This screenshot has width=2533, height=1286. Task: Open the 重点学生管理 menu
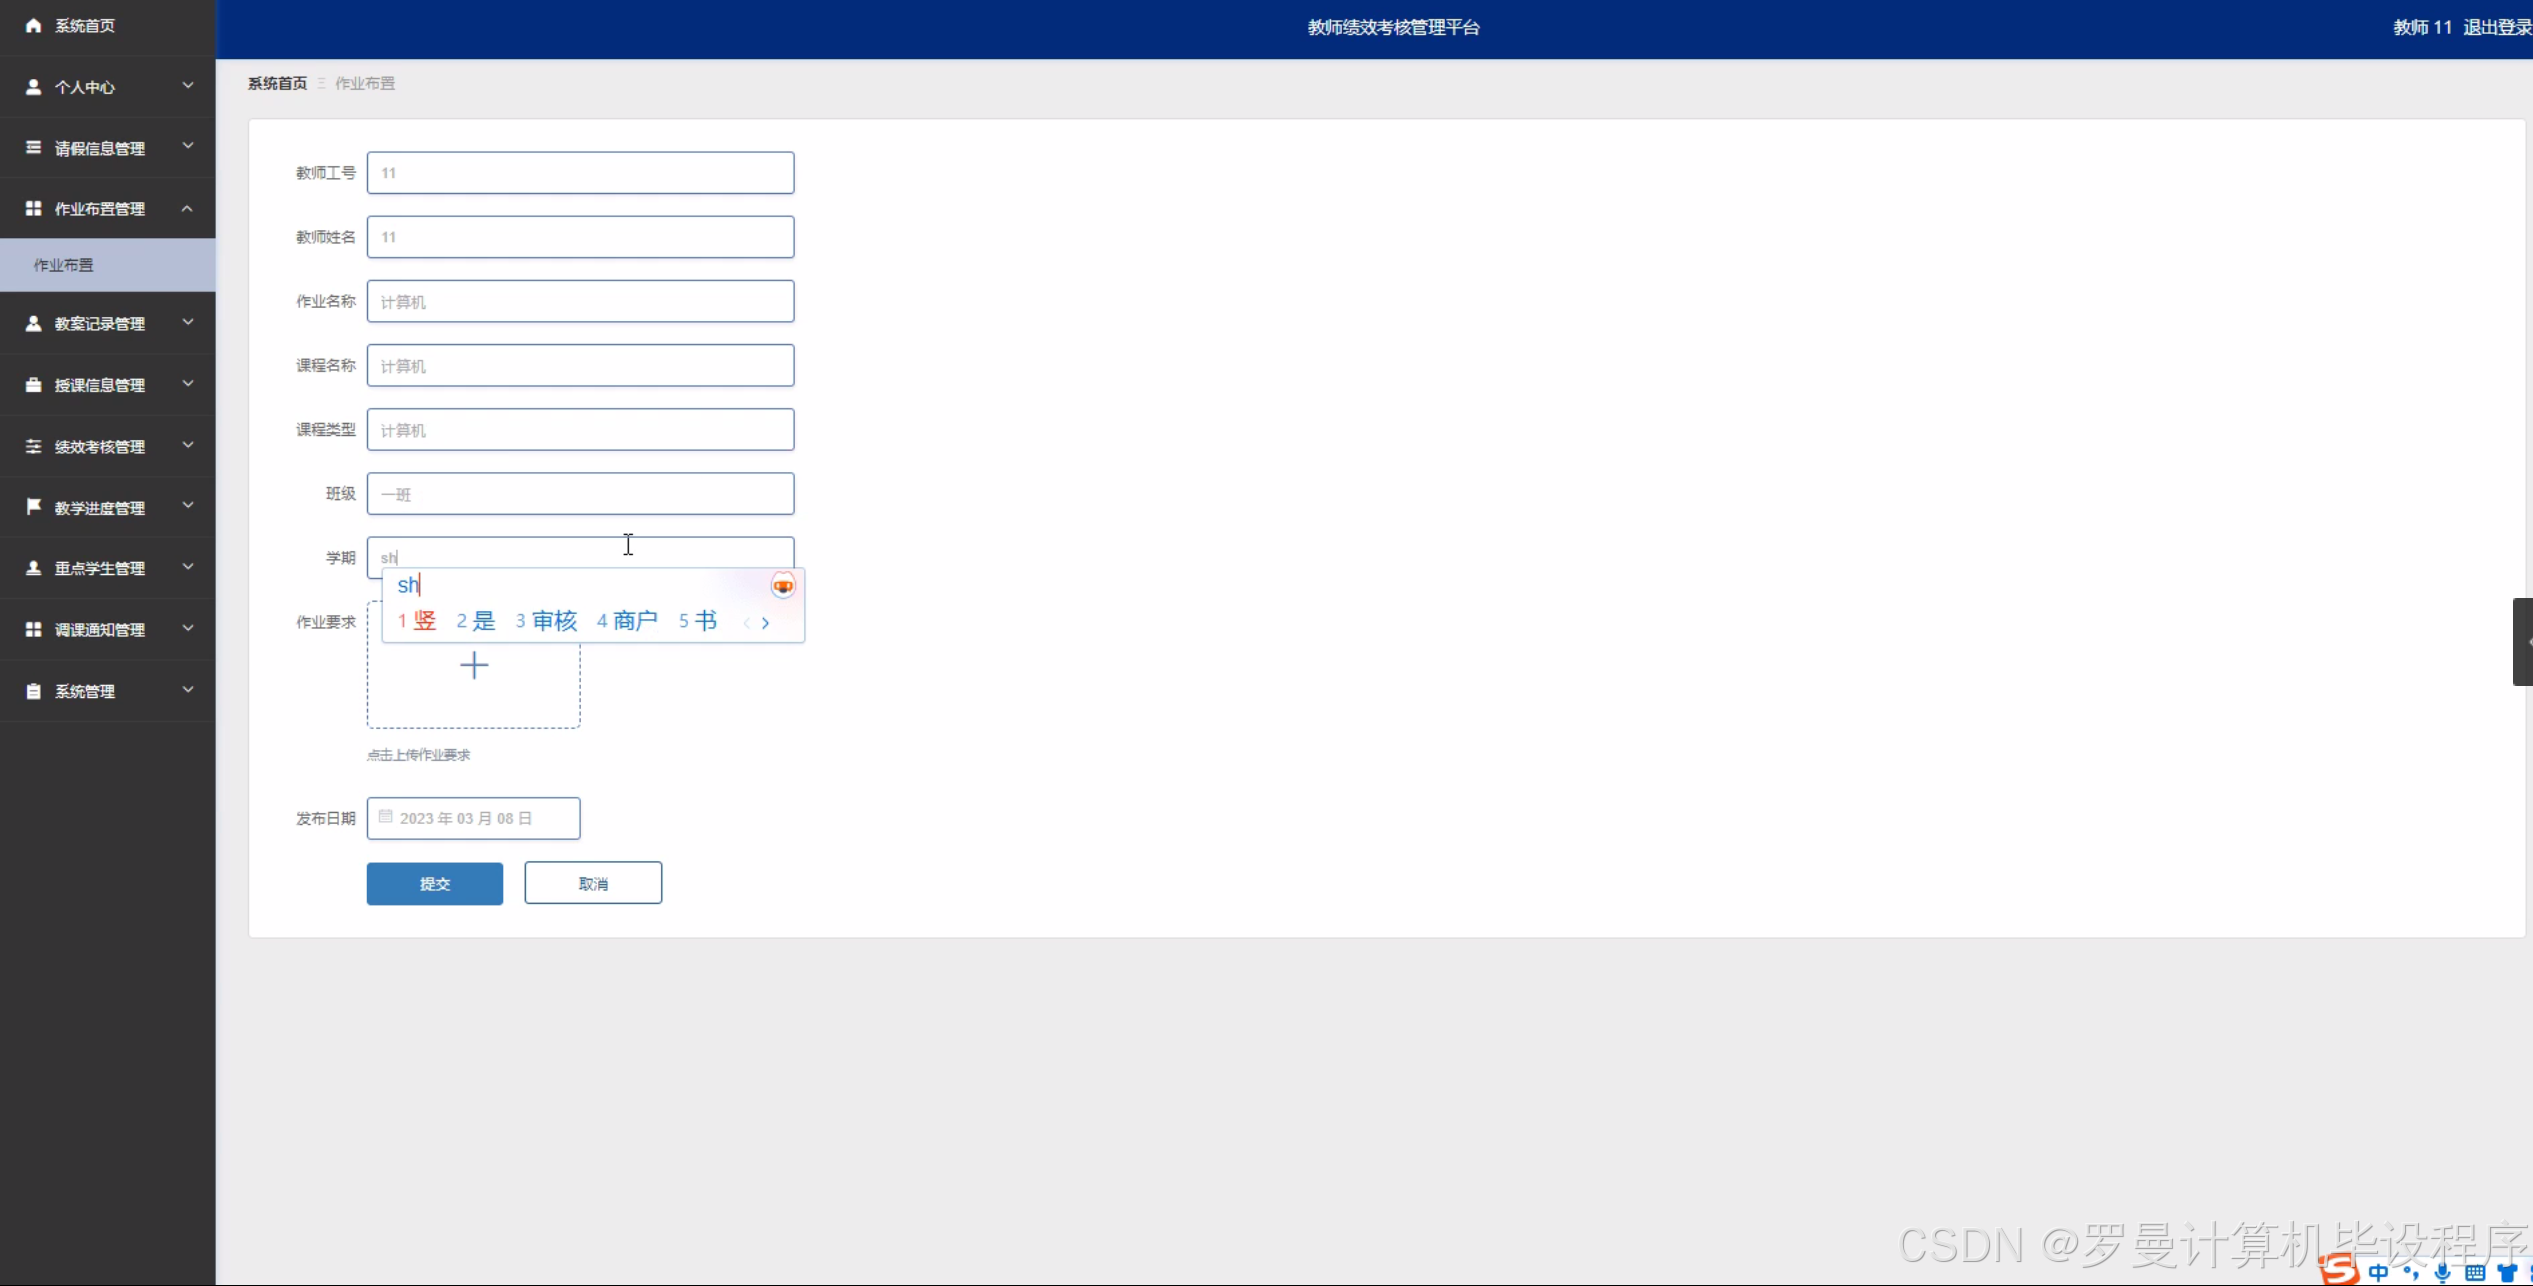click(x=100, y=568)
